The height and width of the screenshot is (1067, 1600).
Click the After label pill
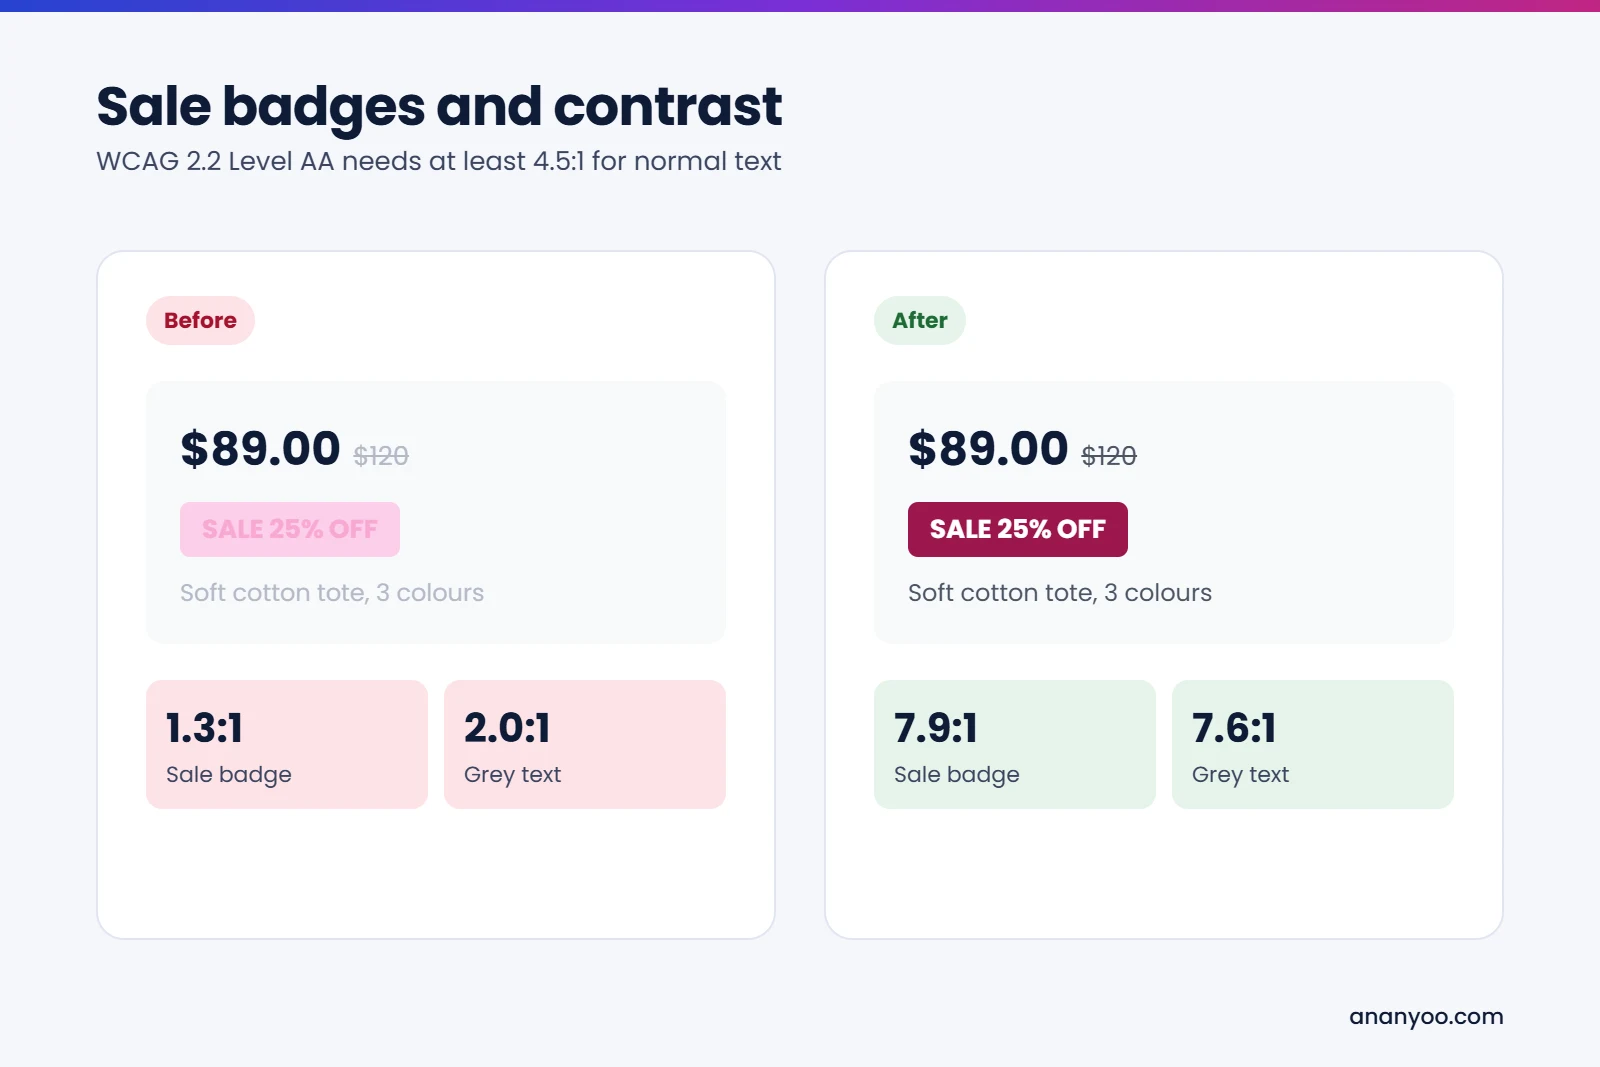point(920,320)
